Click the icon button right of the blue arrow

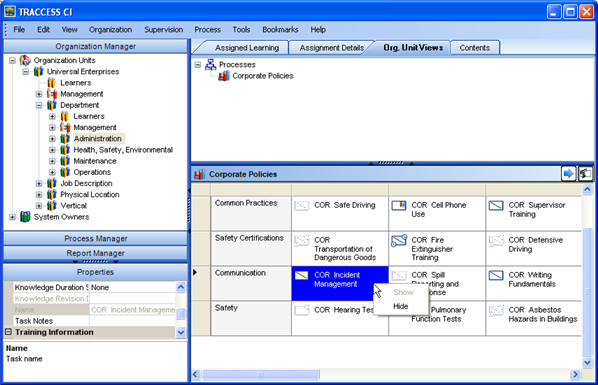tap(585, 174)
